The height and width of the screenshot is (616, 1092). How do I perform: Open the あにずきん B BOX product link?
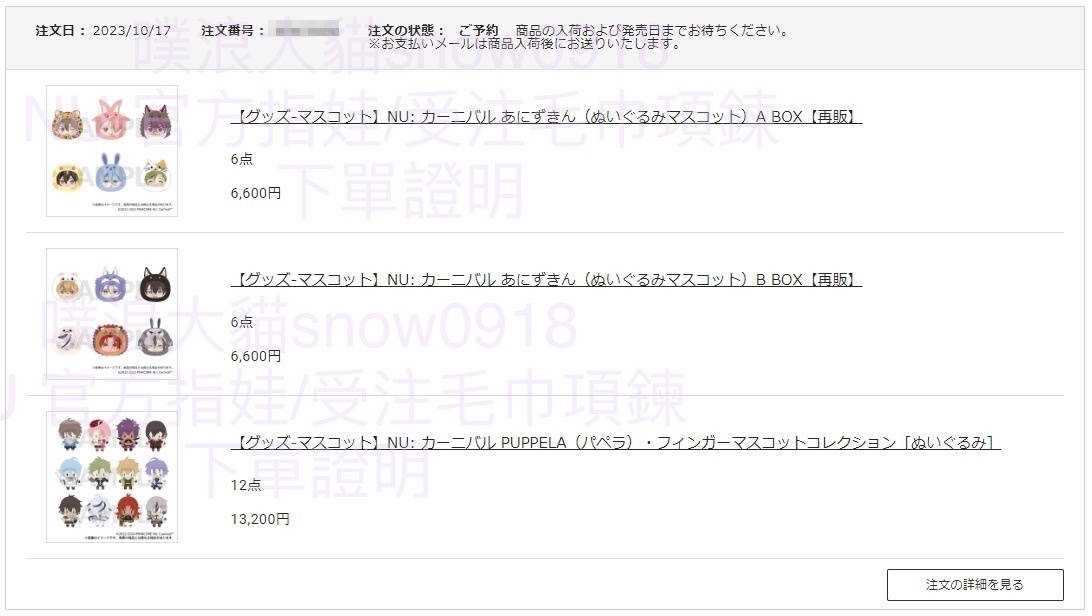[x=546, y=280]
